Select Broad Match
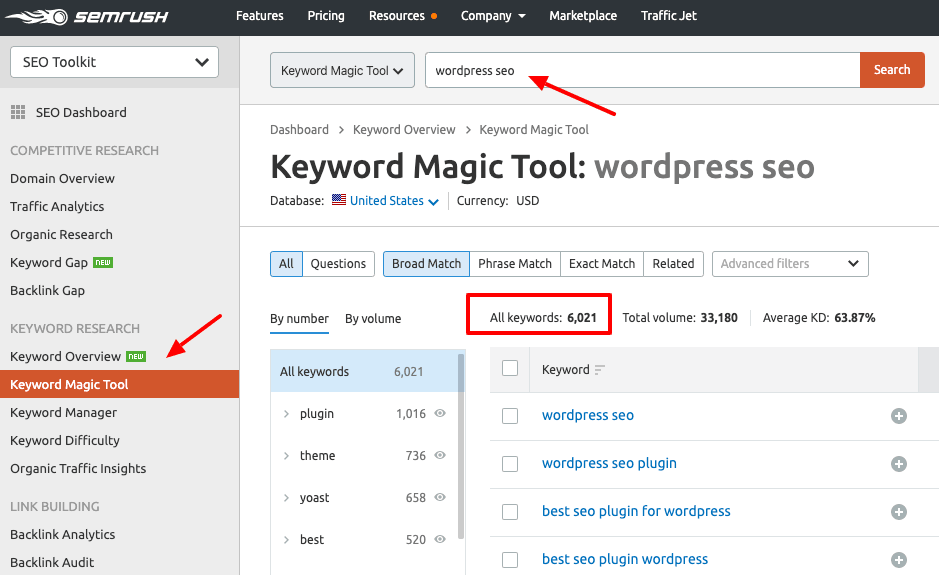 coord(426,264)
